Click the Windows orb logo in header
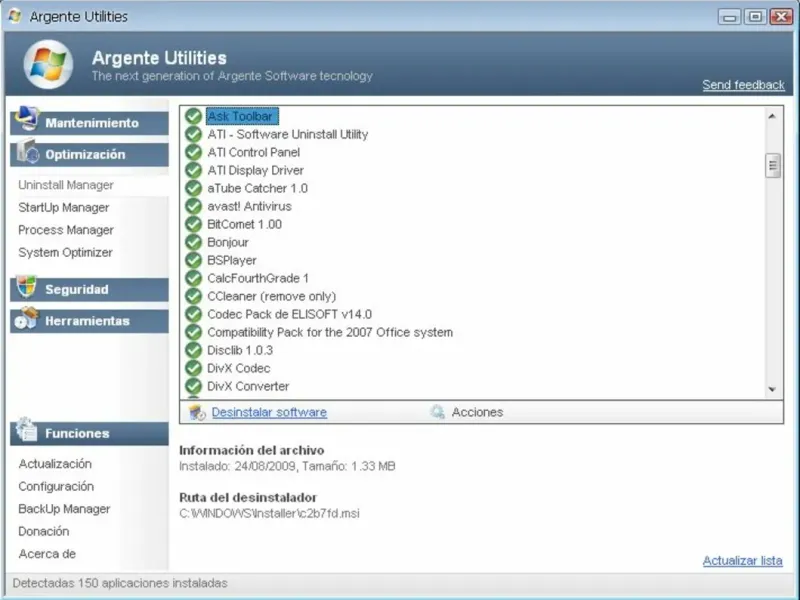 (48, 64)
